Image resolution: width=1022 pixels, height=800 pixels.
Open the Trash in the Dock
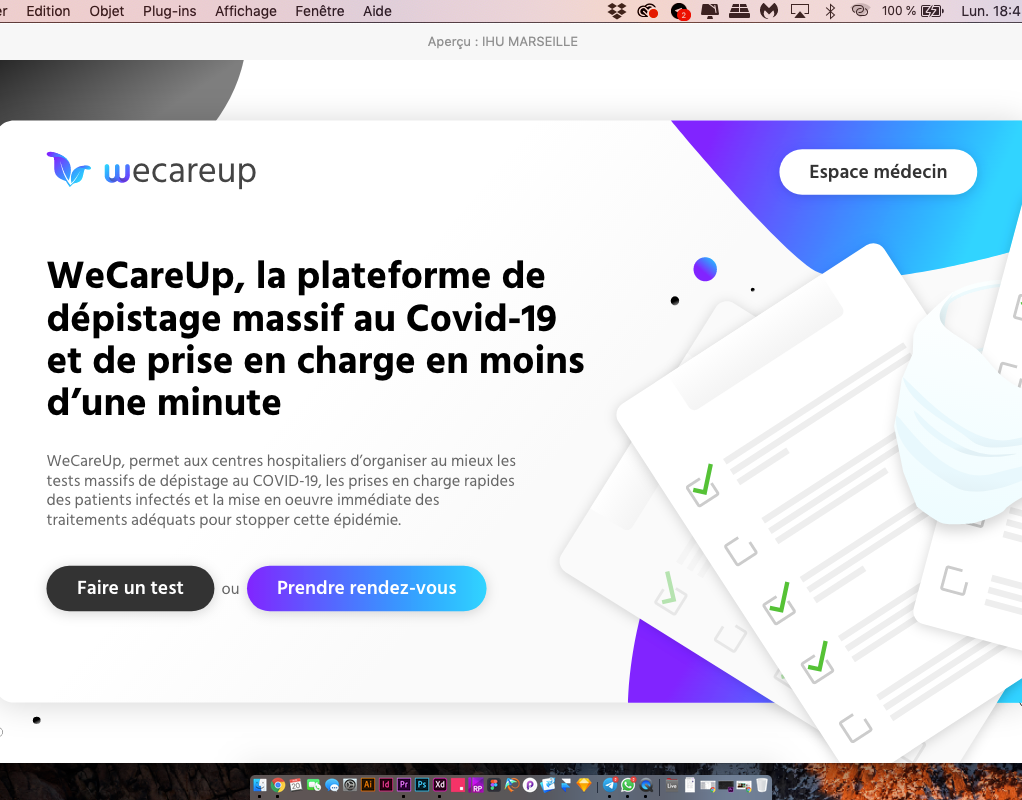762,785
